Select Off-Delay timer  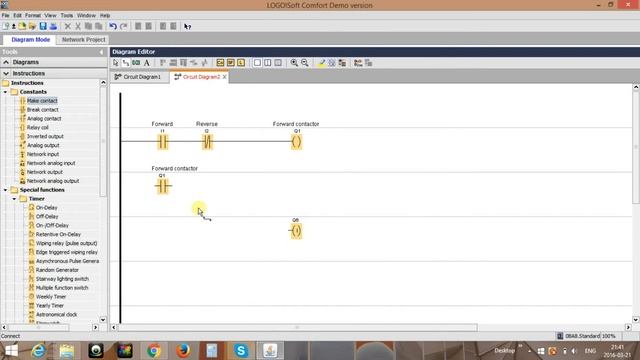point(47,216)
